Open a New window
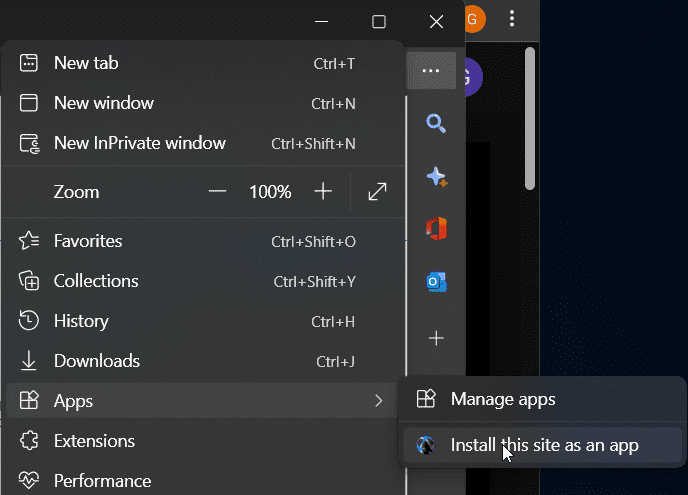 203,103
